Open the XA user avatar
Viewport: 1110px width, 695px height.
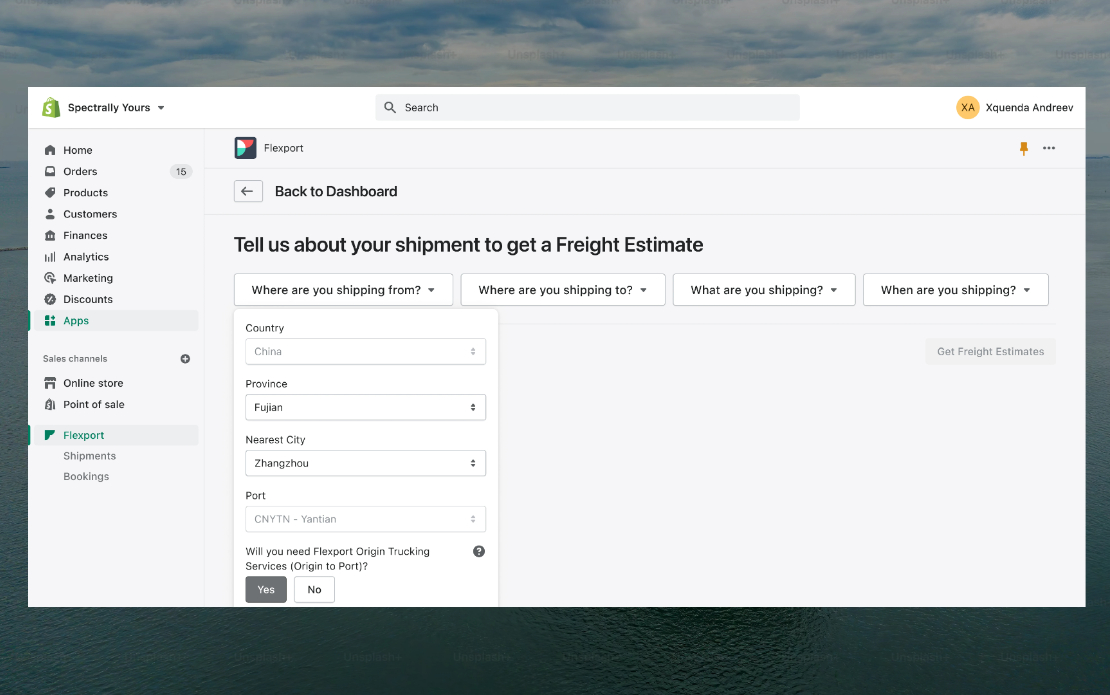pos(968,108)
